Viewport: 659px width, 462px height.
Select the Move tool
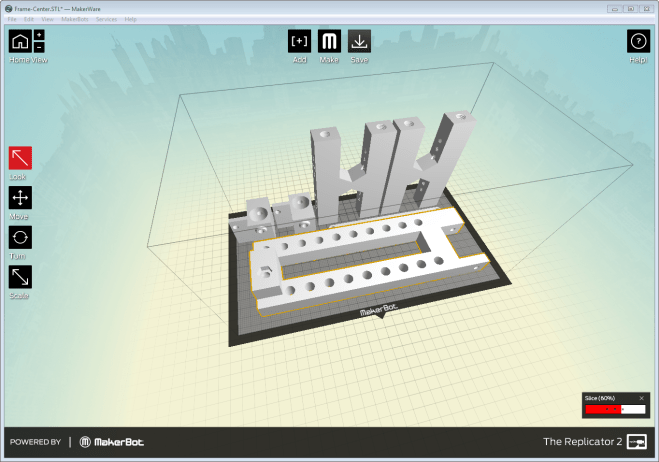(20, 197)
